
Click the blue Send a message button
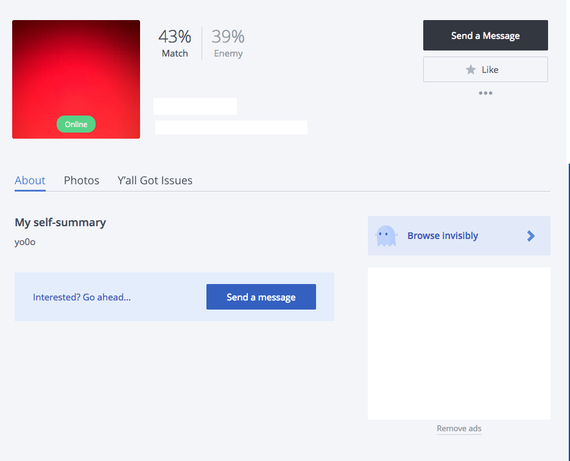tap(261, 297)
